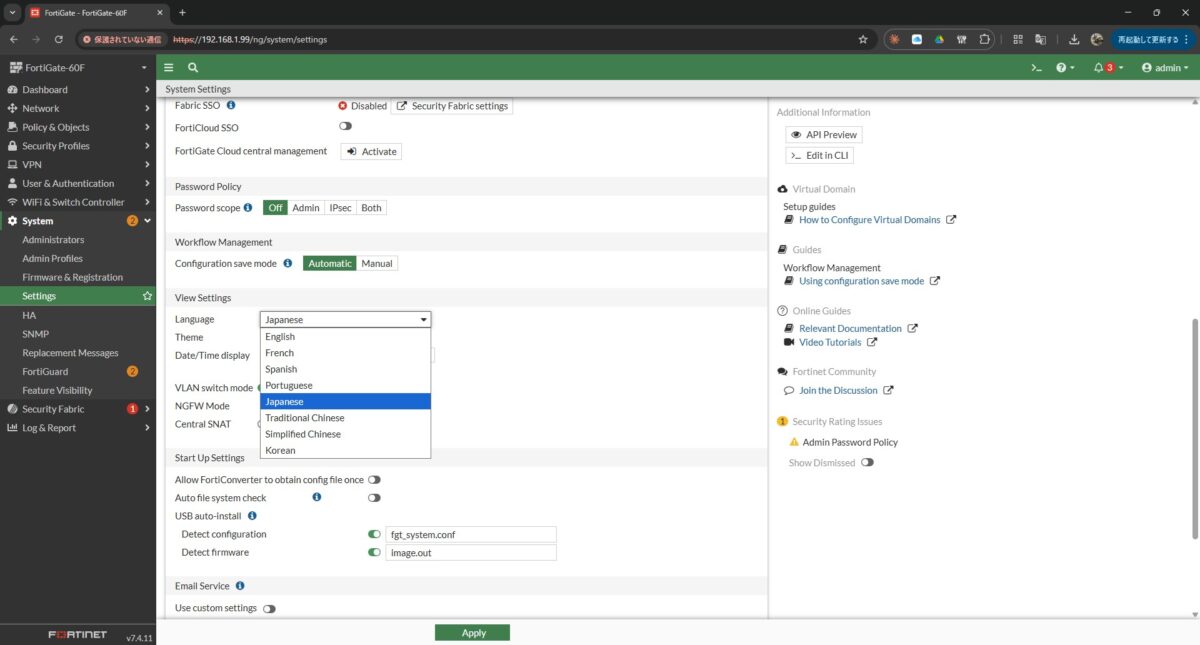Toggle the hamburger menu icon

(169, 67)
